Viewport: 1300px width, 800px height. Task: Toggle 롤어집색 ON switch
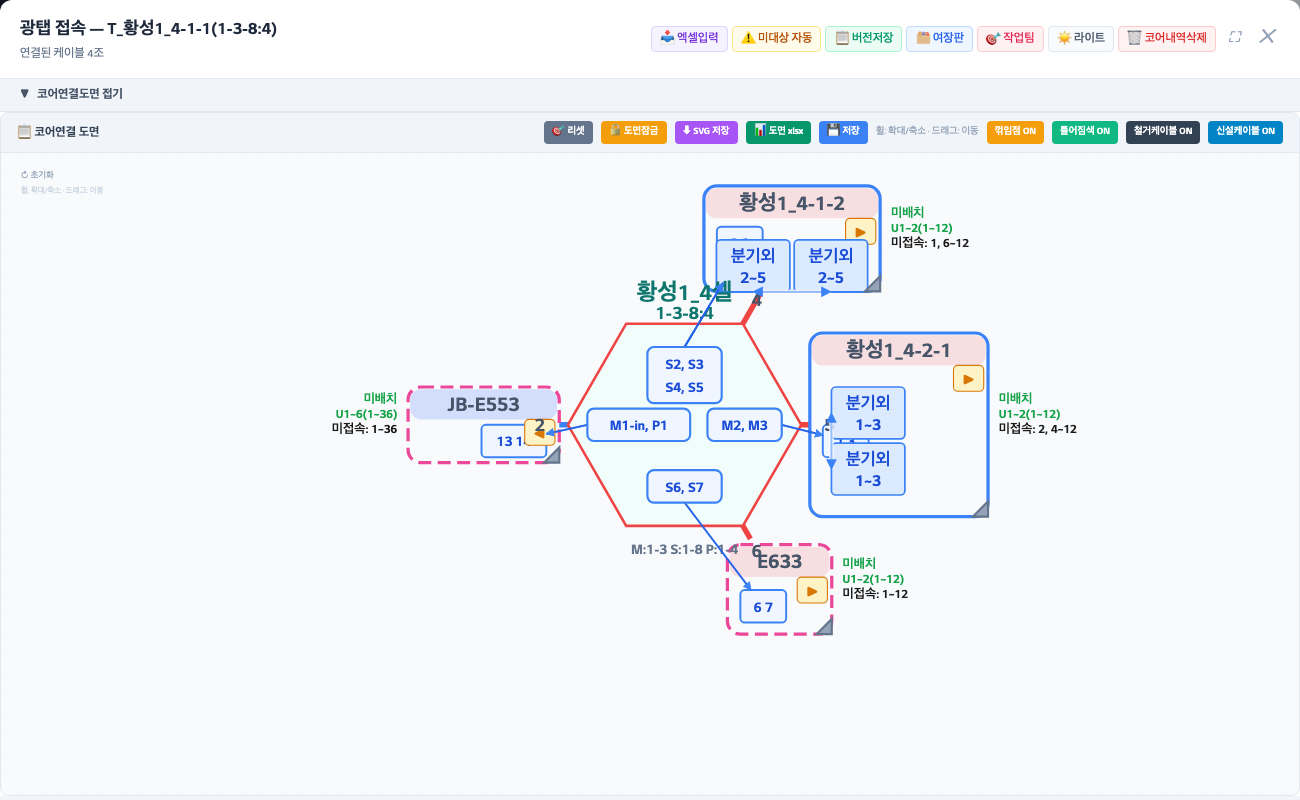coord(1086,131)
